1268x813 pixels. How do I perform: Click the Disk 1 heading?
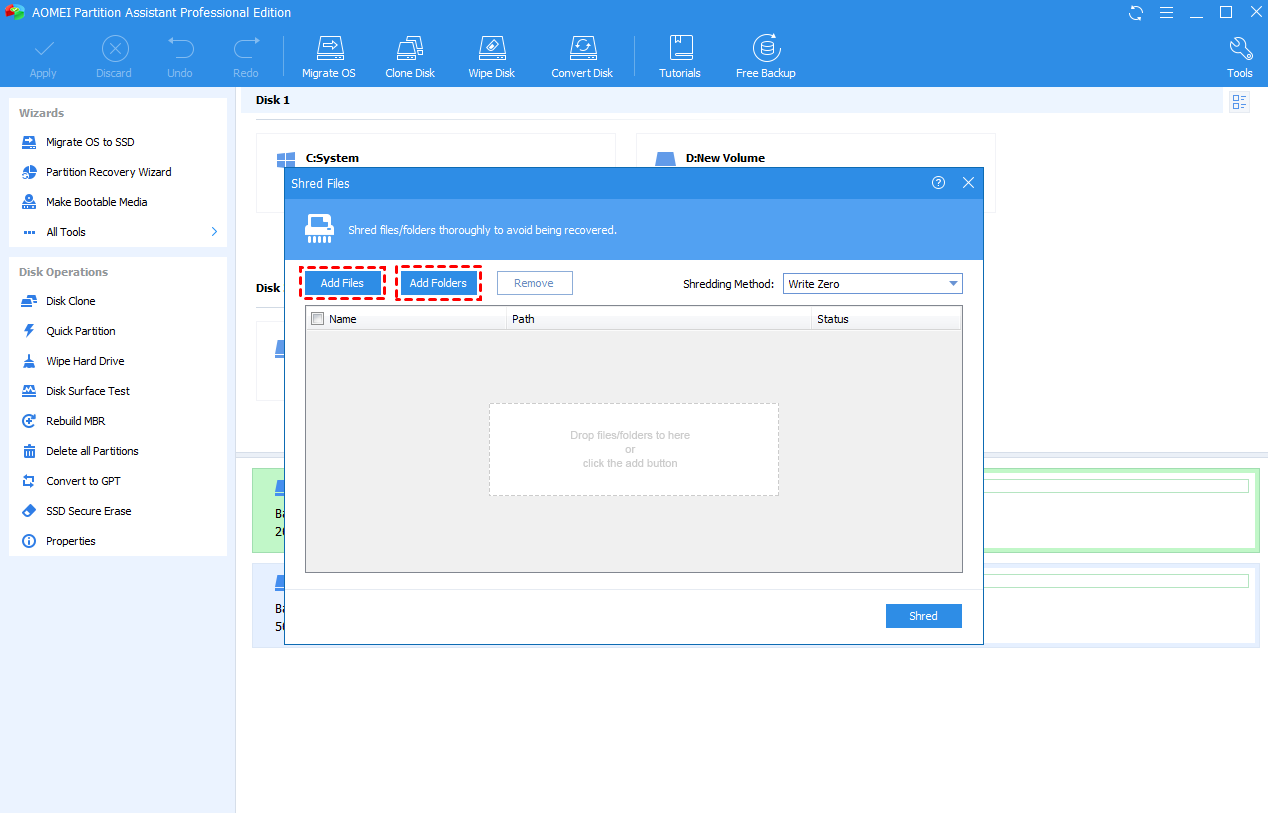(273, 100)
